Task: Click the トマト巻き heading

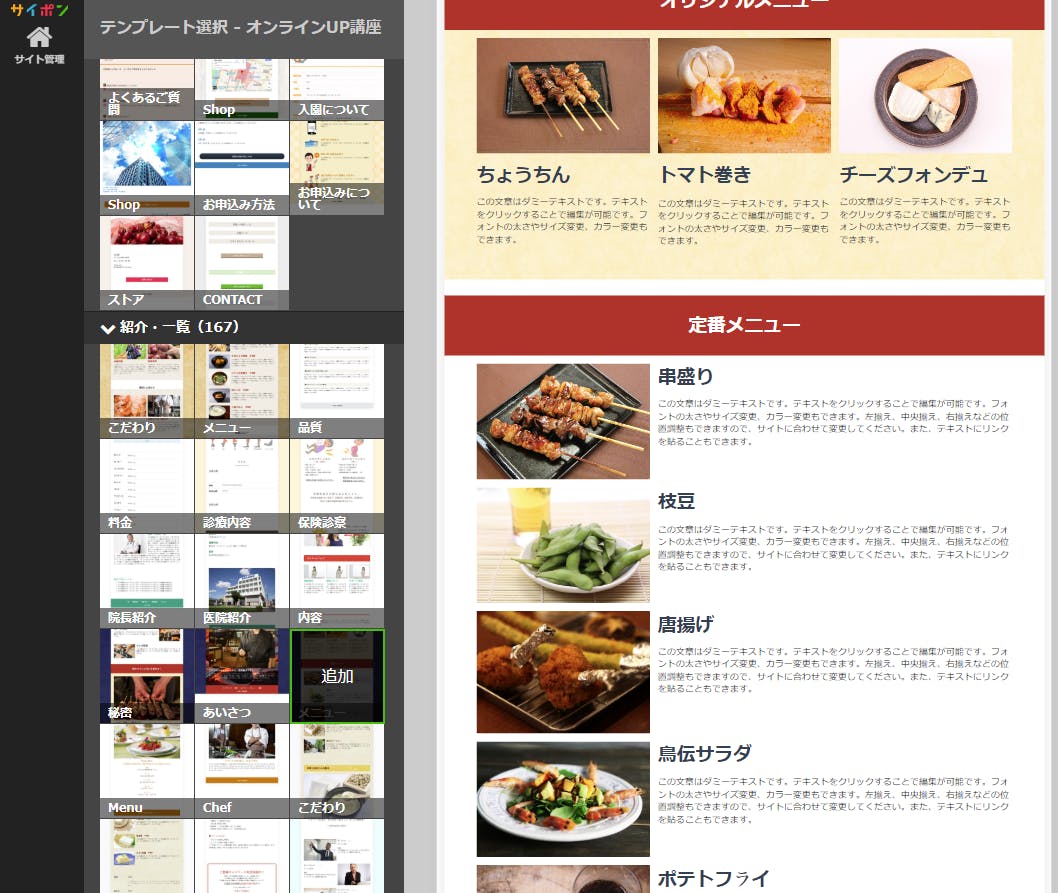Action: tap(704, 175)
